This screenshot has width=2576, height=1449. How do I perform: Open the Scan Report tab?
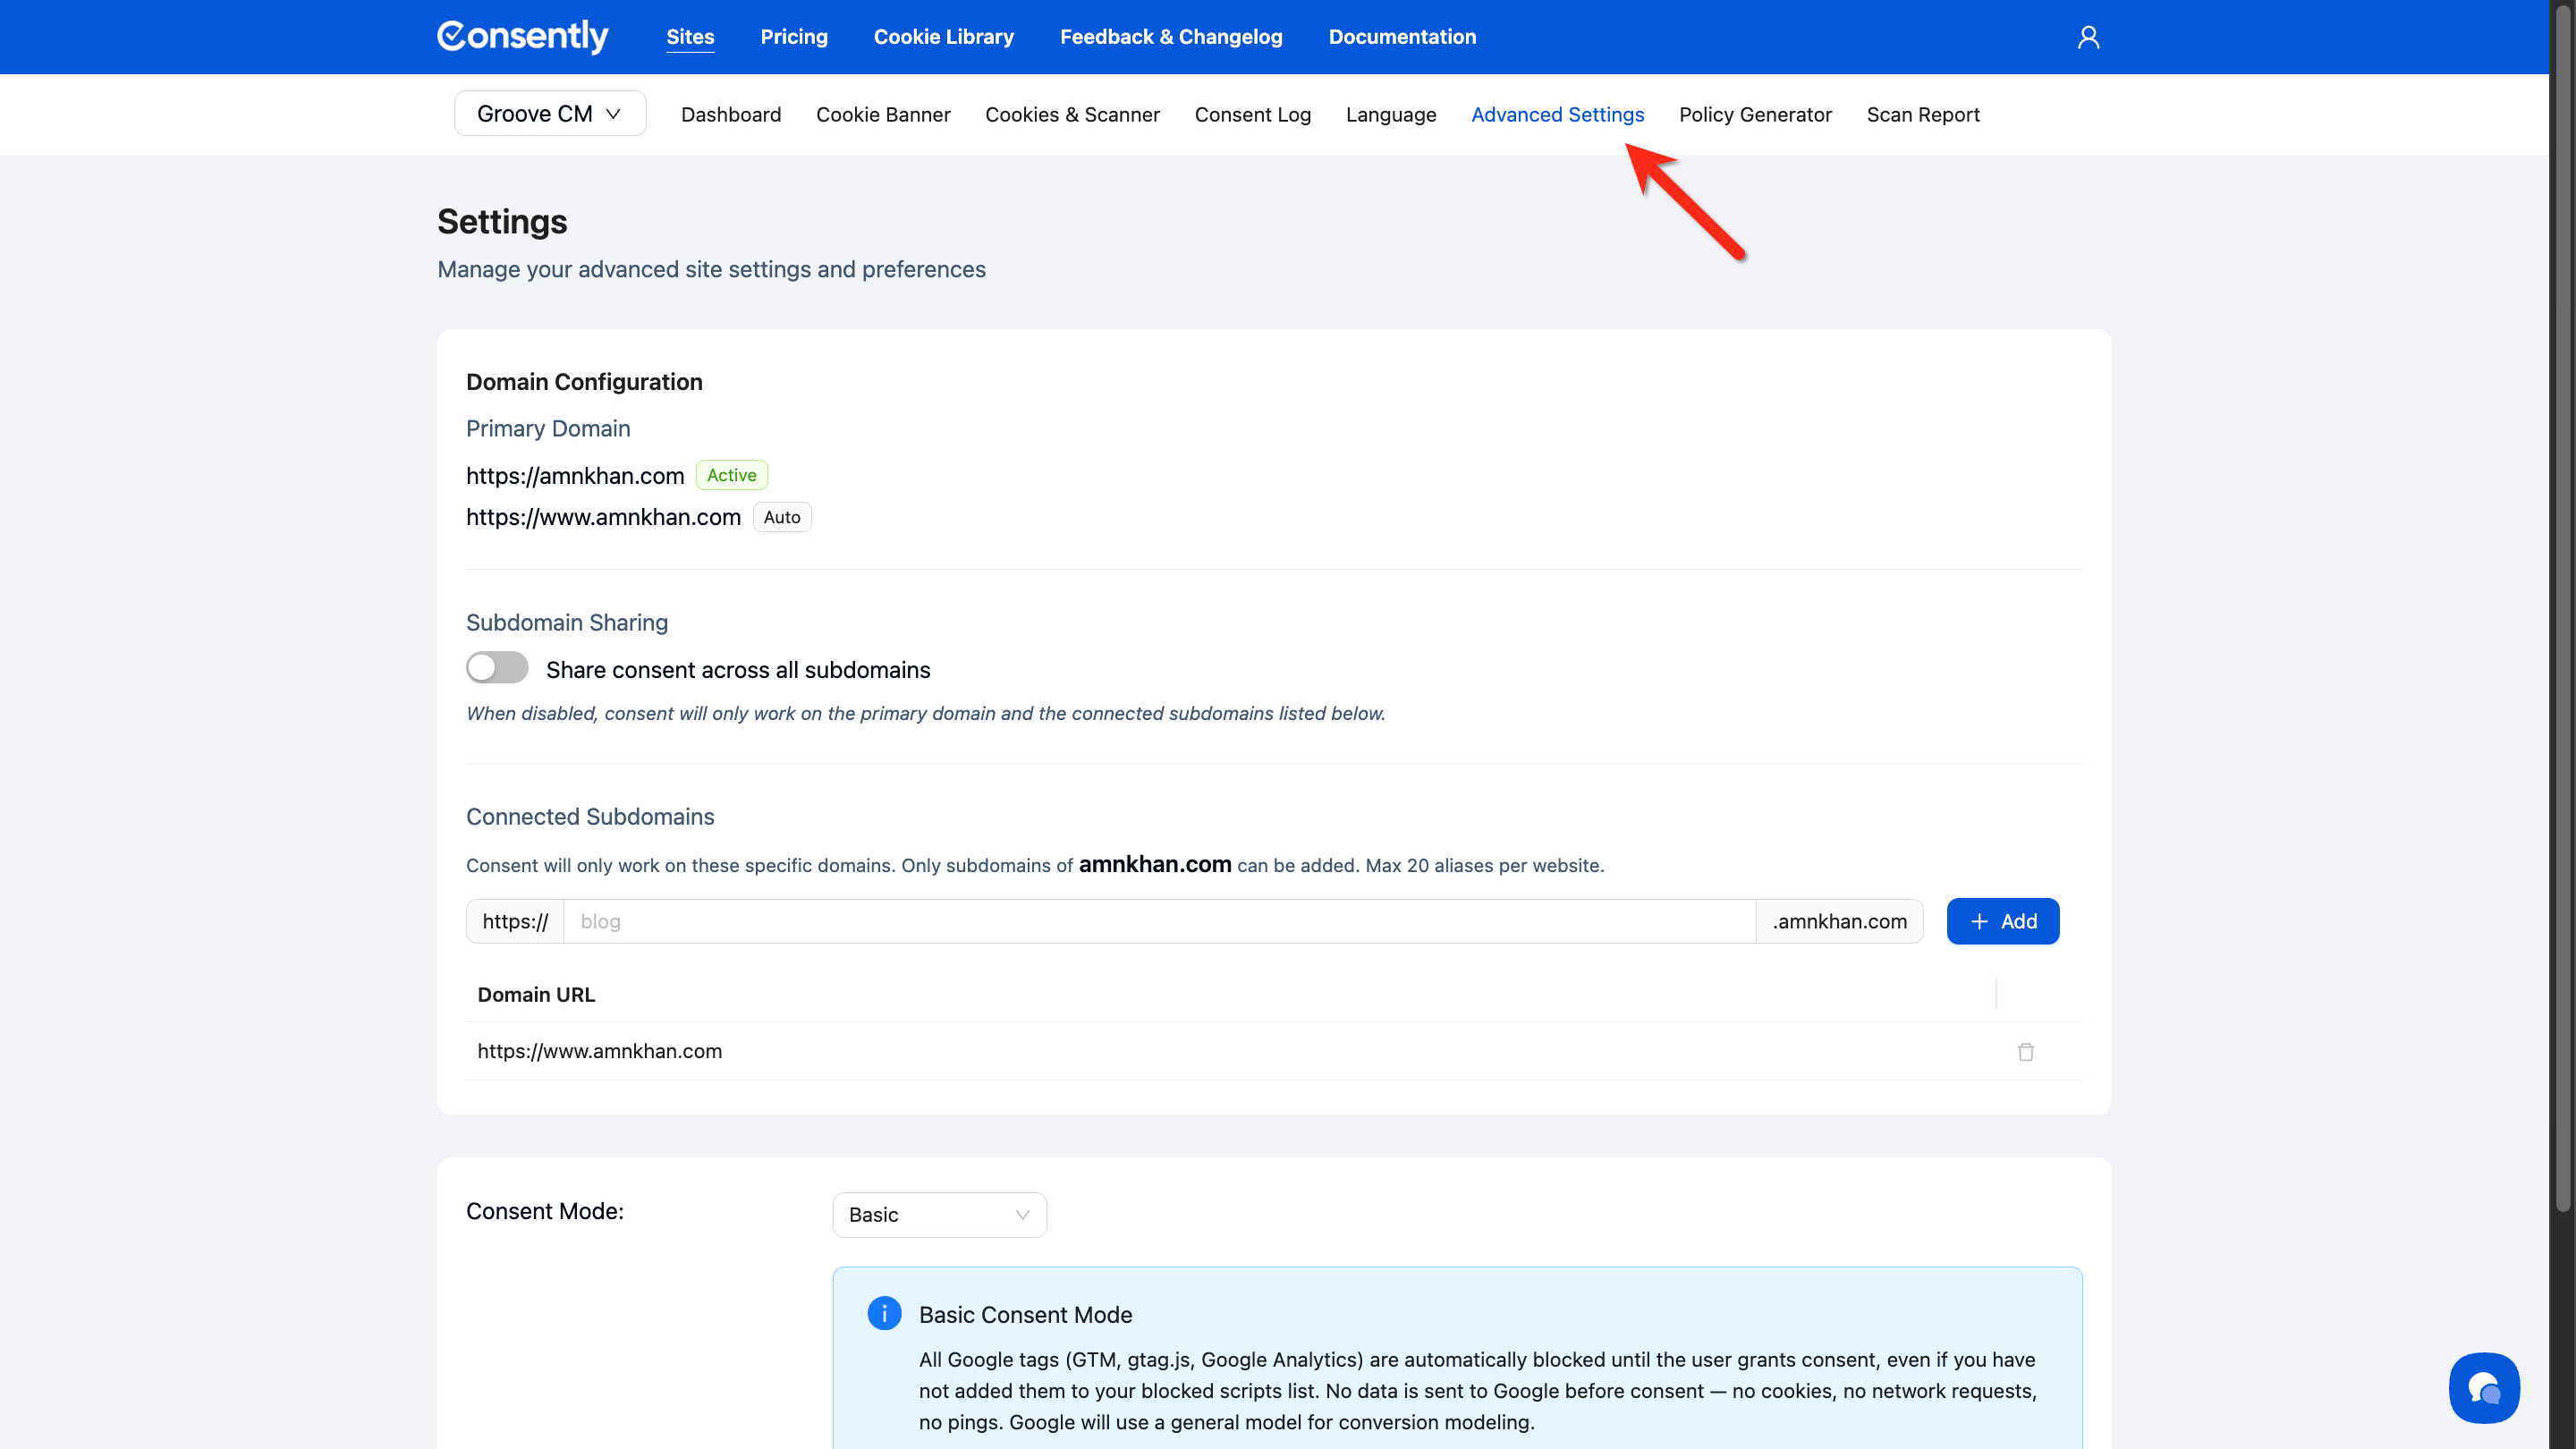pos(1922,115)
